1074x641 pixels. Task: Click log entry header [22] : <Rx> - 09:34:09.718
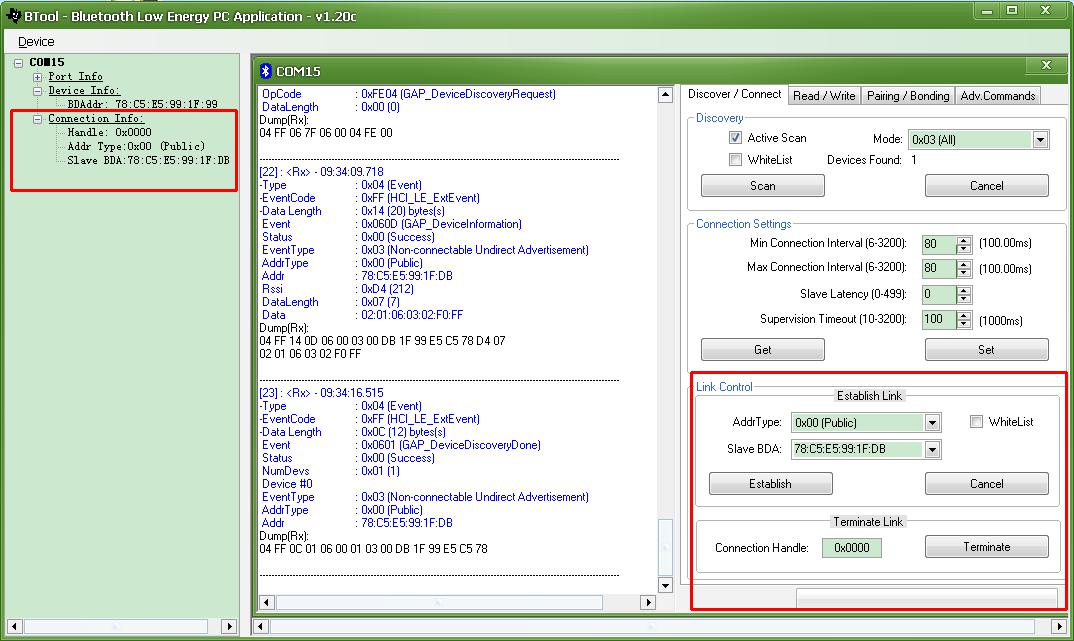coord(321,172)
